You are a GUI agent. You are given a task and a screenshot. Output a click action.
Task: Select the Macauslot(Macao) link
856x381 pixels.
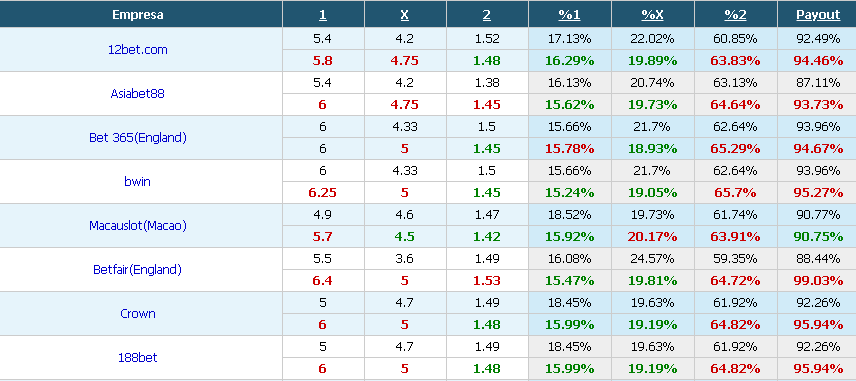pos(138,225)
